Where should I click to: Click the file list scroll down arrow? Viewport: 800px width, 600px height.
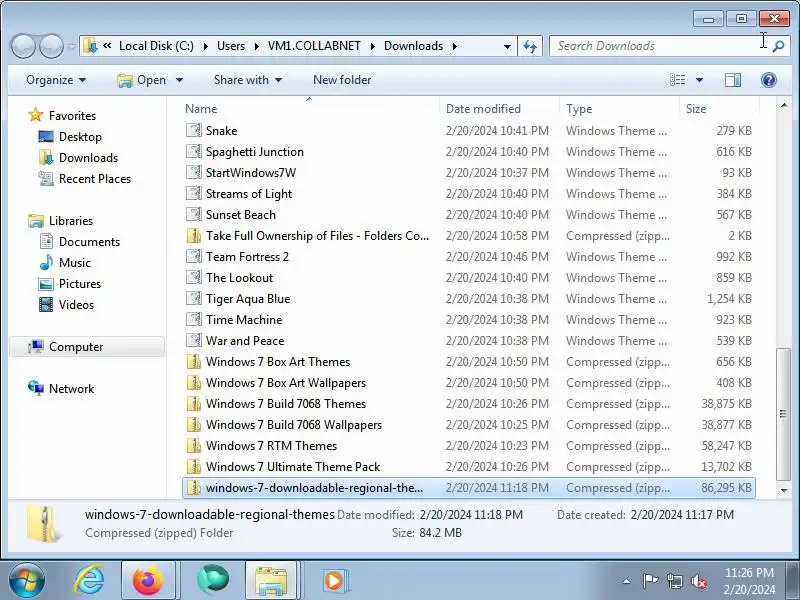(x=783, y=490)
